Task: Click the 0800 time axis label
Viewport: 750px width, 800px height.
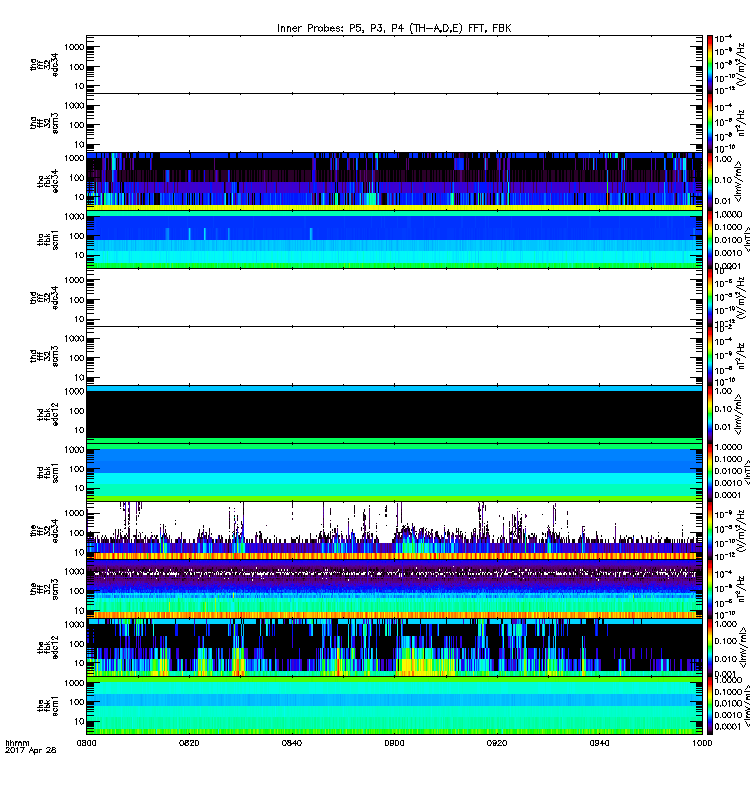Action: [86, 743]
